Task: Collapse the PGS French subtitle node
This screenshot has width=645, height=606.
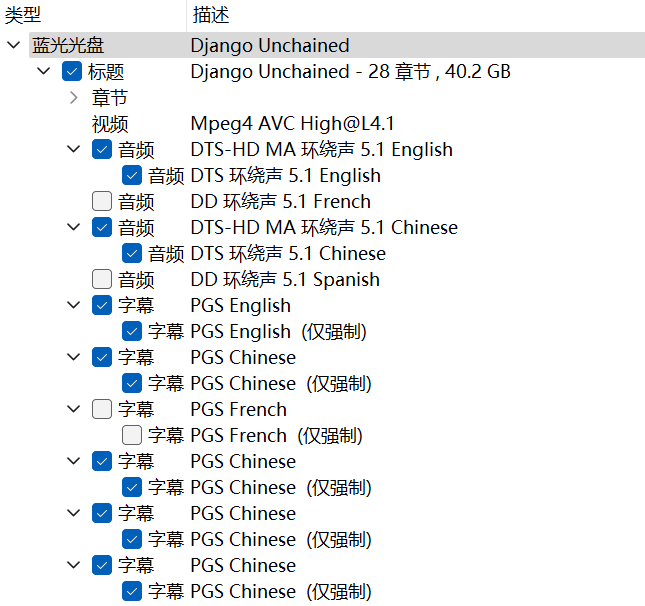Action: pyautogui.click(x=74, y=409)
